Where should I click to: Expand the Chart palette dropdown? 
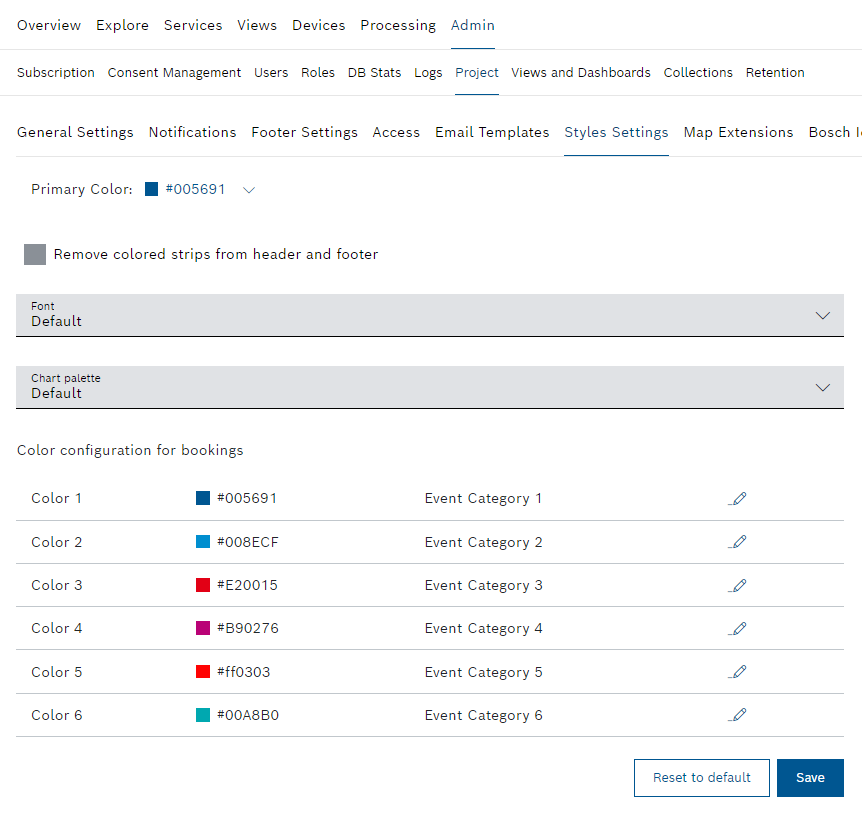[x=429, y=387]
